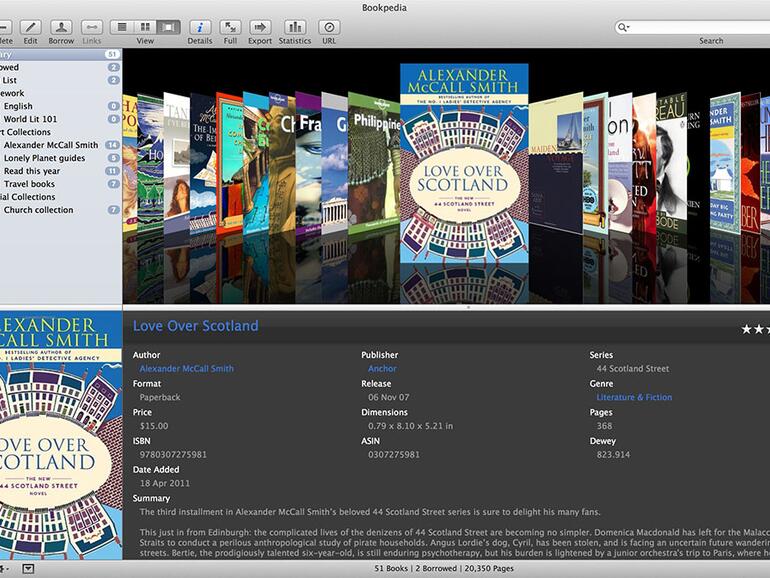Click the price value $15.00
770x578 pixels.
coord(154,426)
